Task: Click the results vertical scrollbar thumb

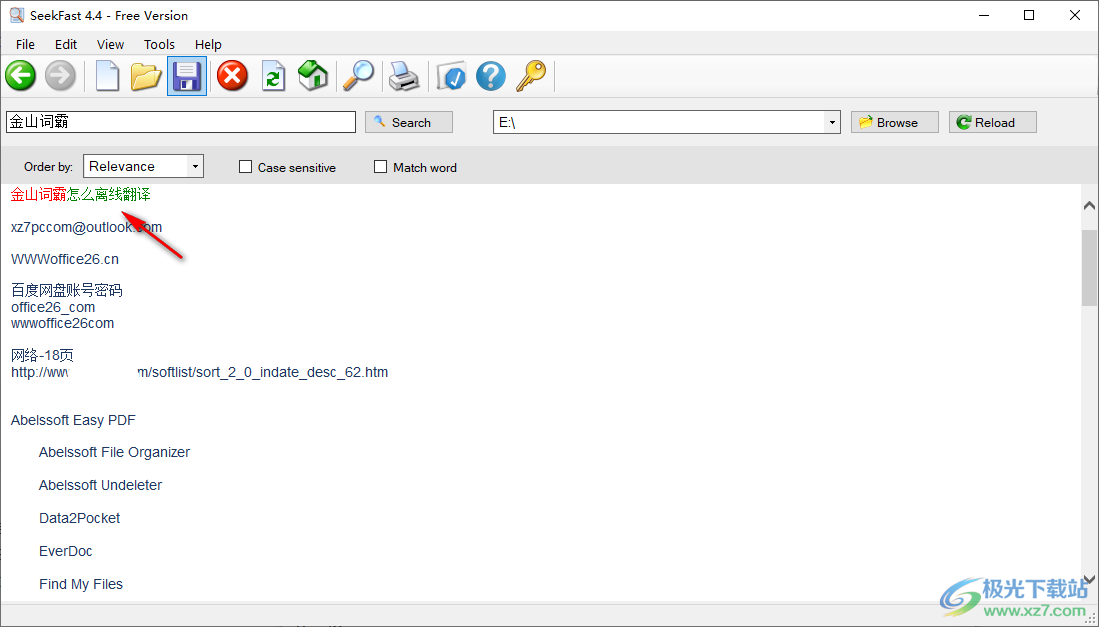Action: tap(1089, 268)
